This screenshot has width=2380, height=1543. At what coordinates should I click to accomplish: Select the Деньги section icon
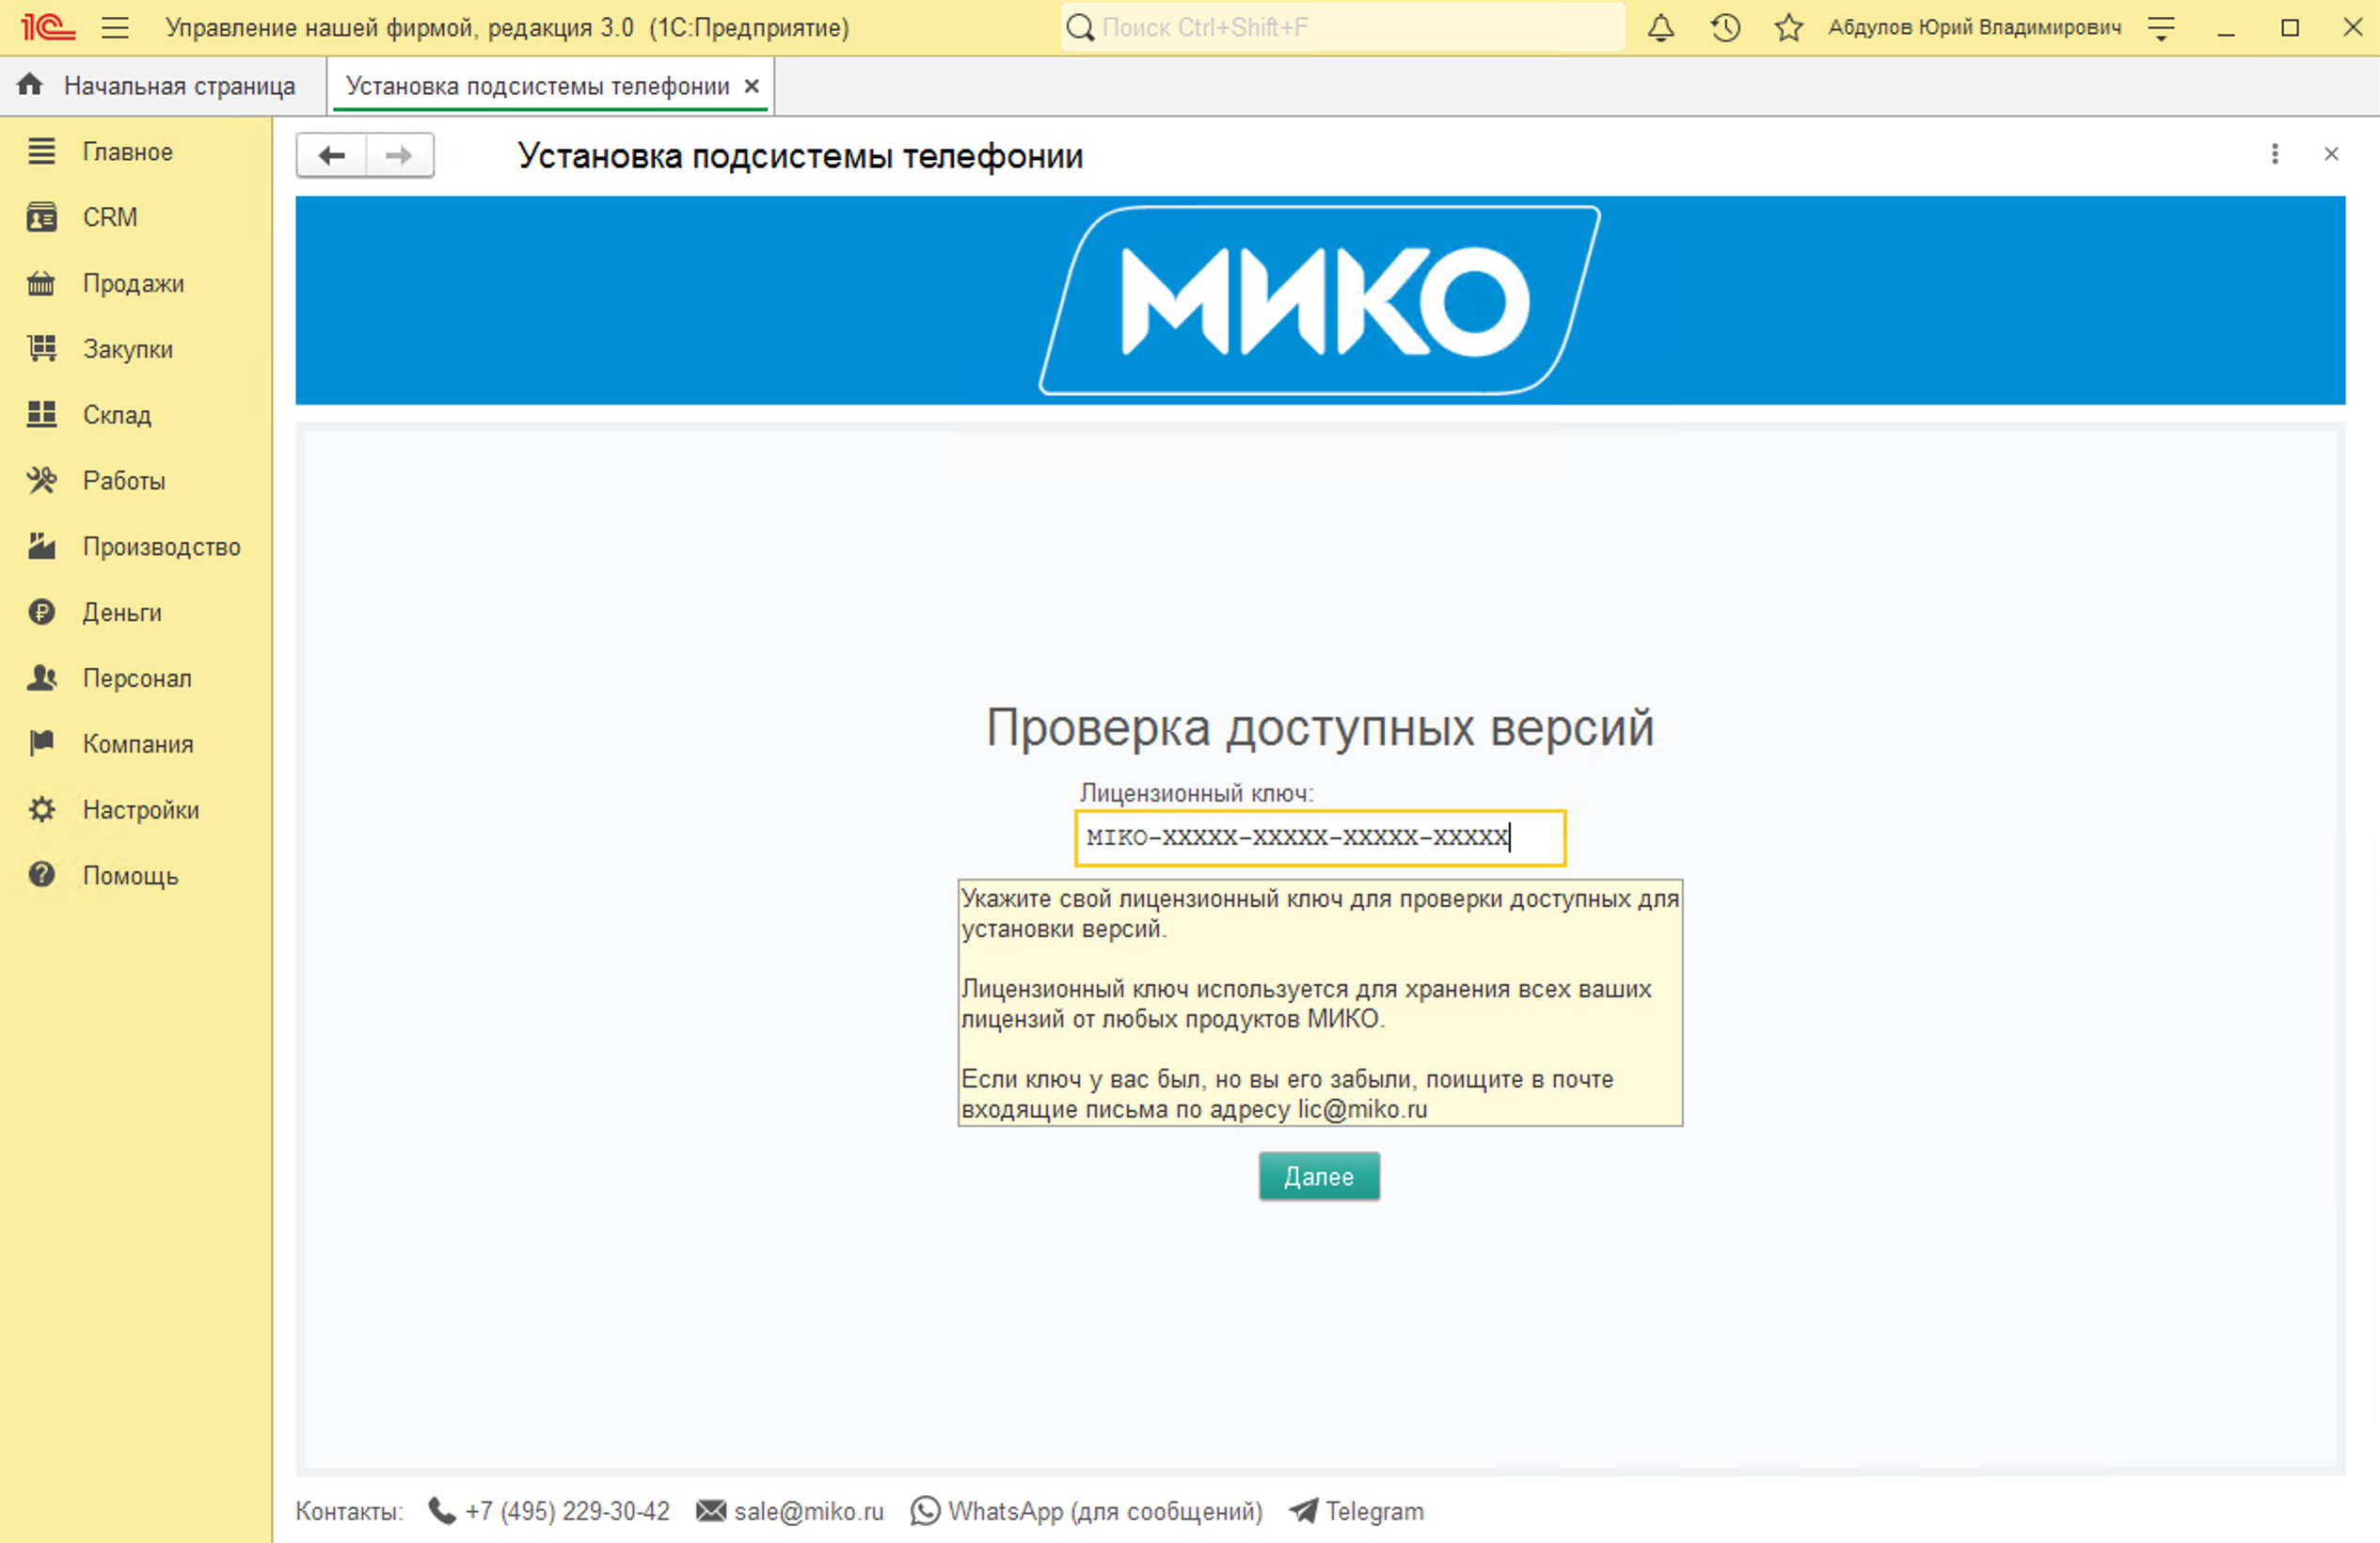[40, 612]
